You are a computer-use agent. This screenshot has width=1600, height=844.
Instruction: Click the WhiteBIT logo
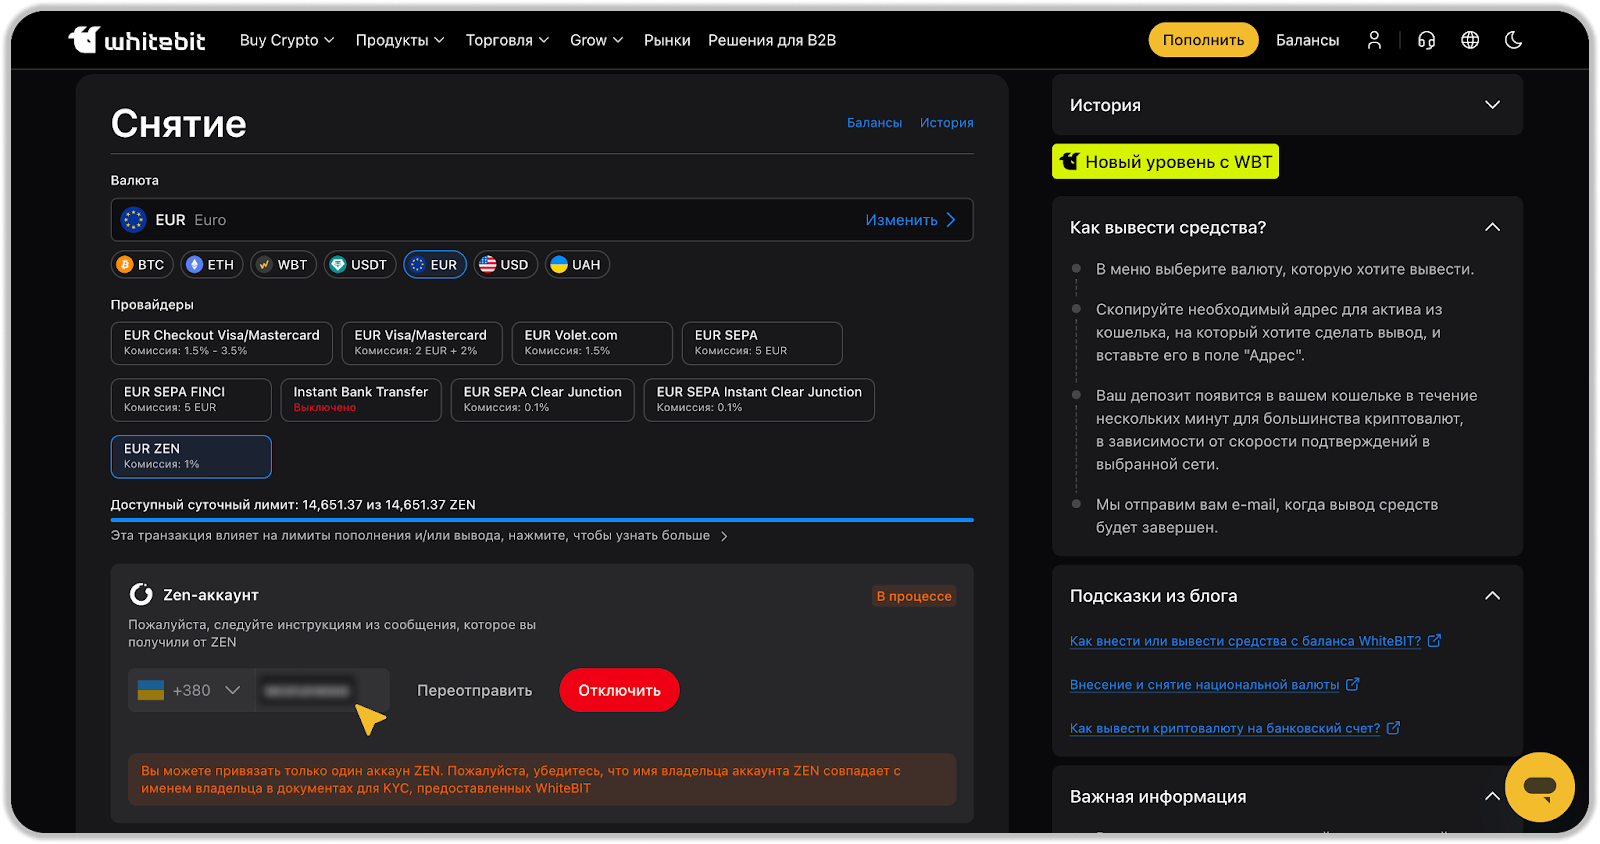coord(137,40)
